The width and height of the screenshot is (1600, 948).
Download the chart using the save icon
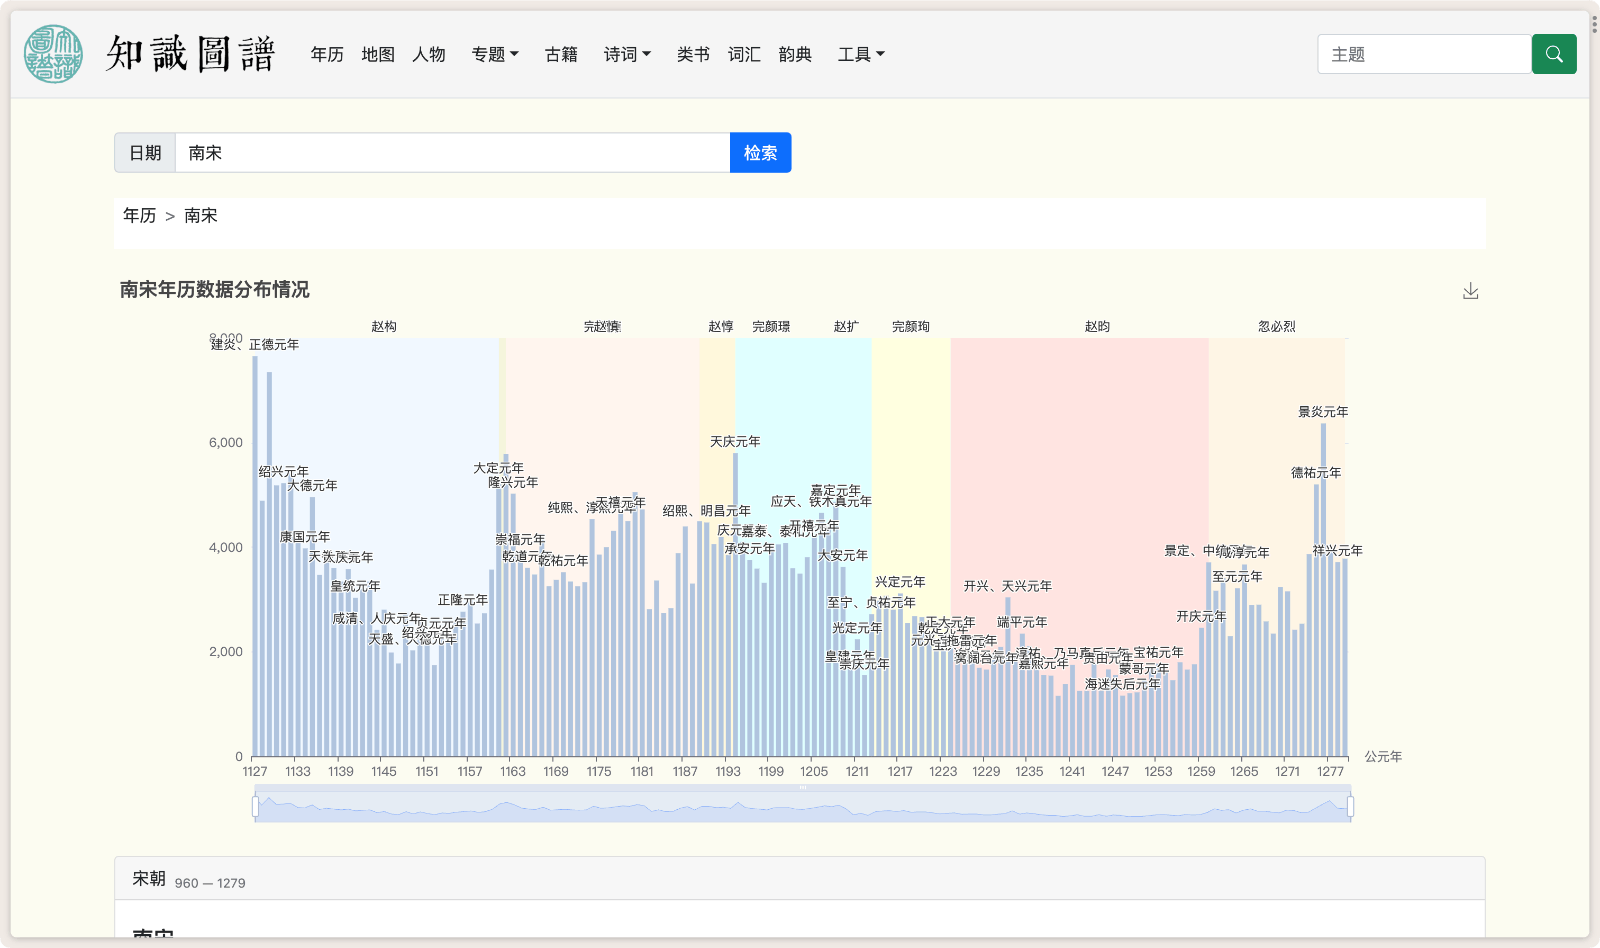pos(1470,291)
